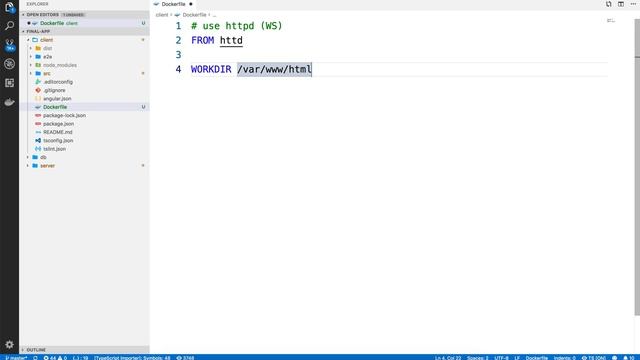Click the Docker whale icon beside Dockerfile in tree
The width and height of the screenshot is (640, 360).
(38, 107)
